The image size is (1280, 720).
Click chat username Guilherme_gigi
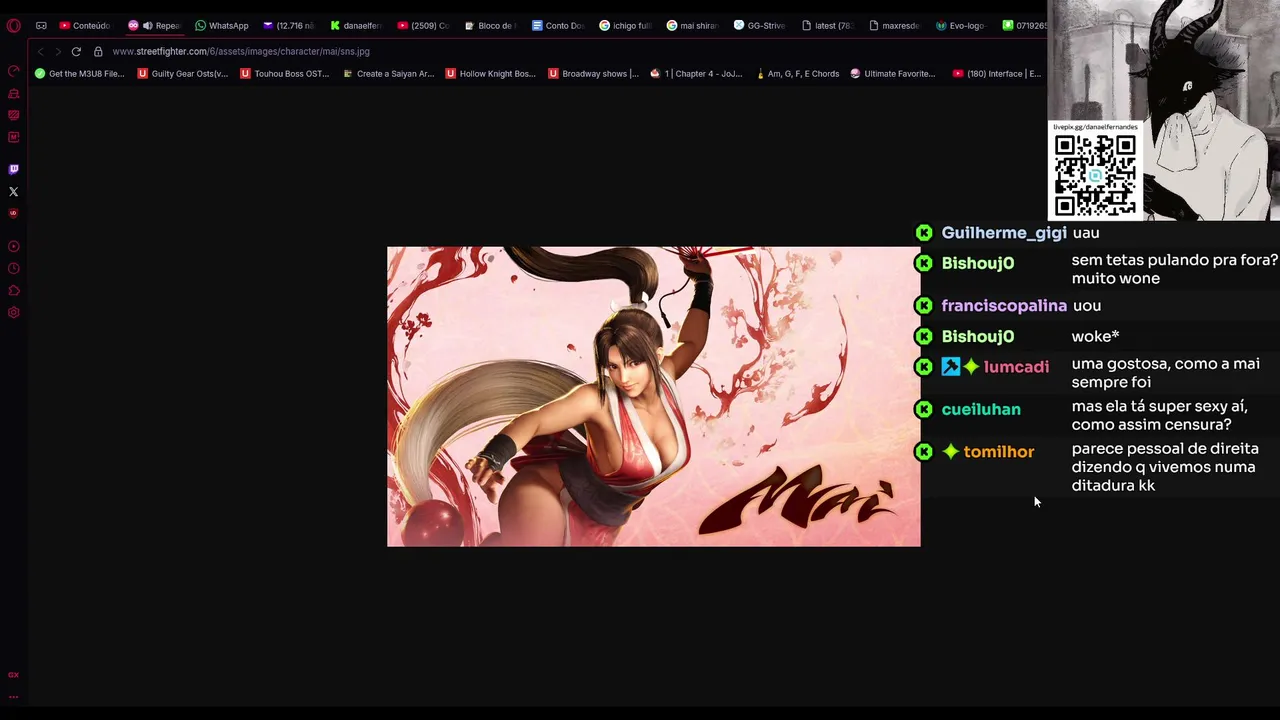click(x=1004, y=233)
